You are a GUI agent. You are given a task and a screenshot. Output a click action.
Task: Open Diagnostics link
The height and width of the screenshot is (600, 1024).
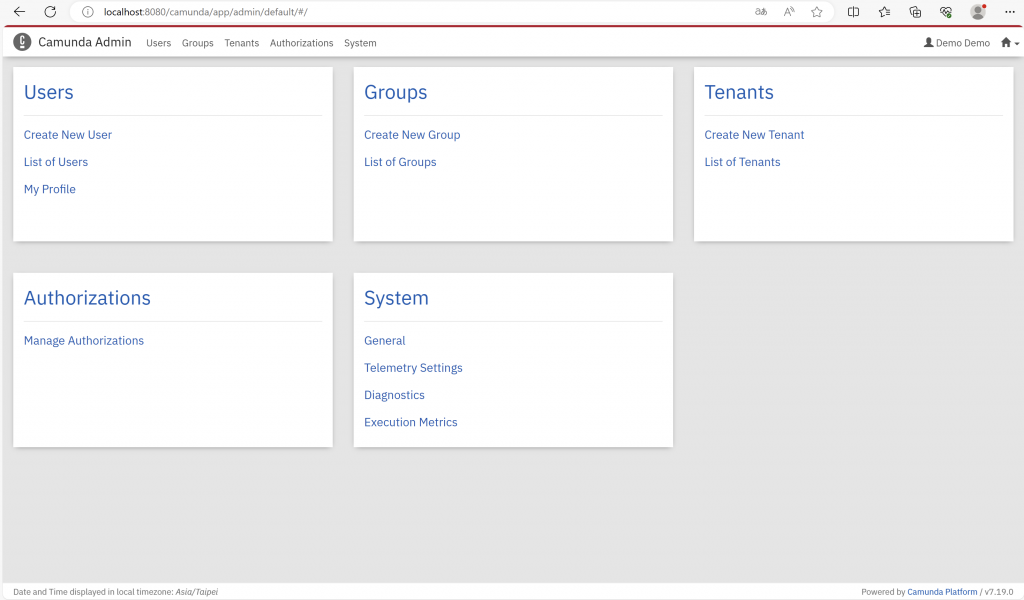pos(394,395)
